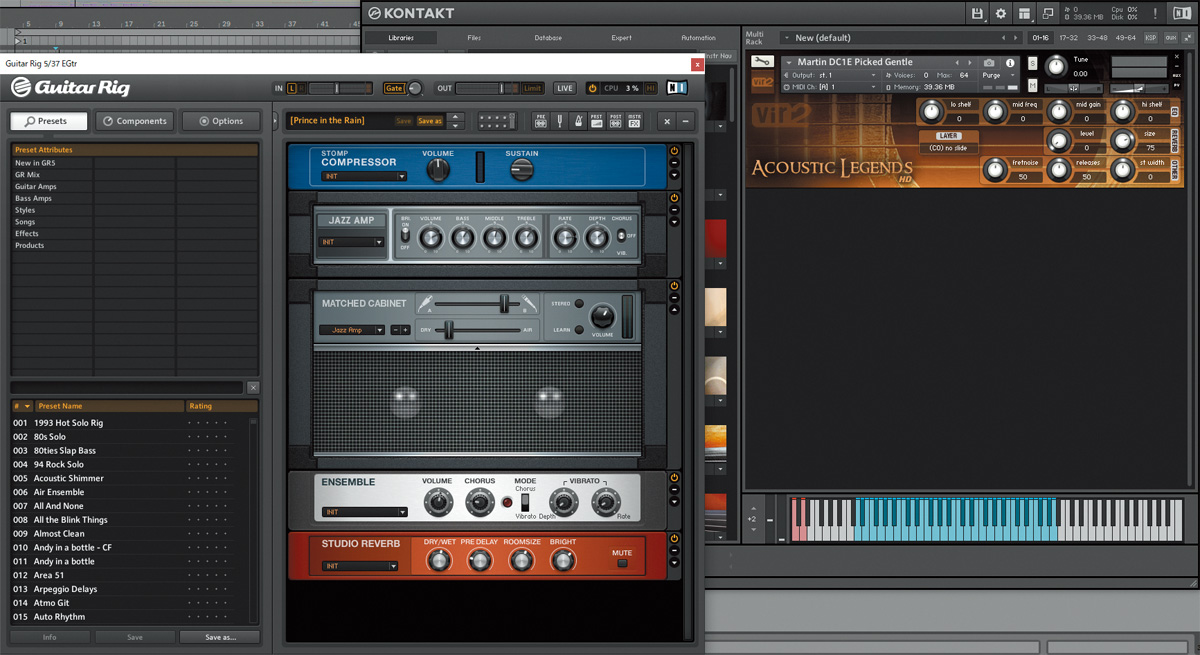Click the LAYER button in Acoustic Legends
This screenshot has height=655, width=1200.
(x=948, y=135)
